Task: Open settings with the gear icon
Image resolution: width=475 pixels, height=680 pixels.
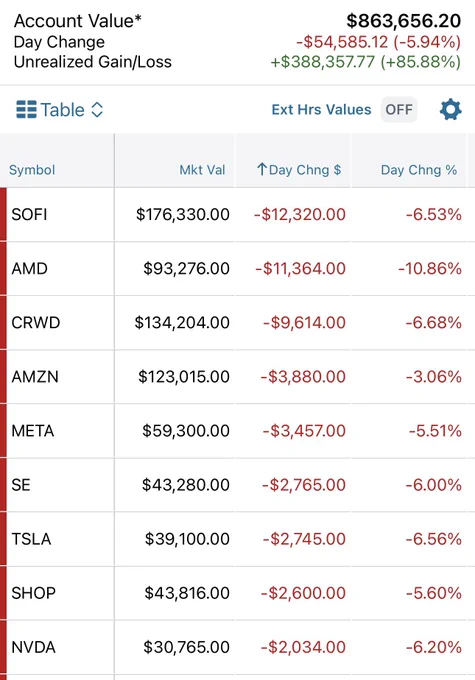Action: [x=450, y=110]
